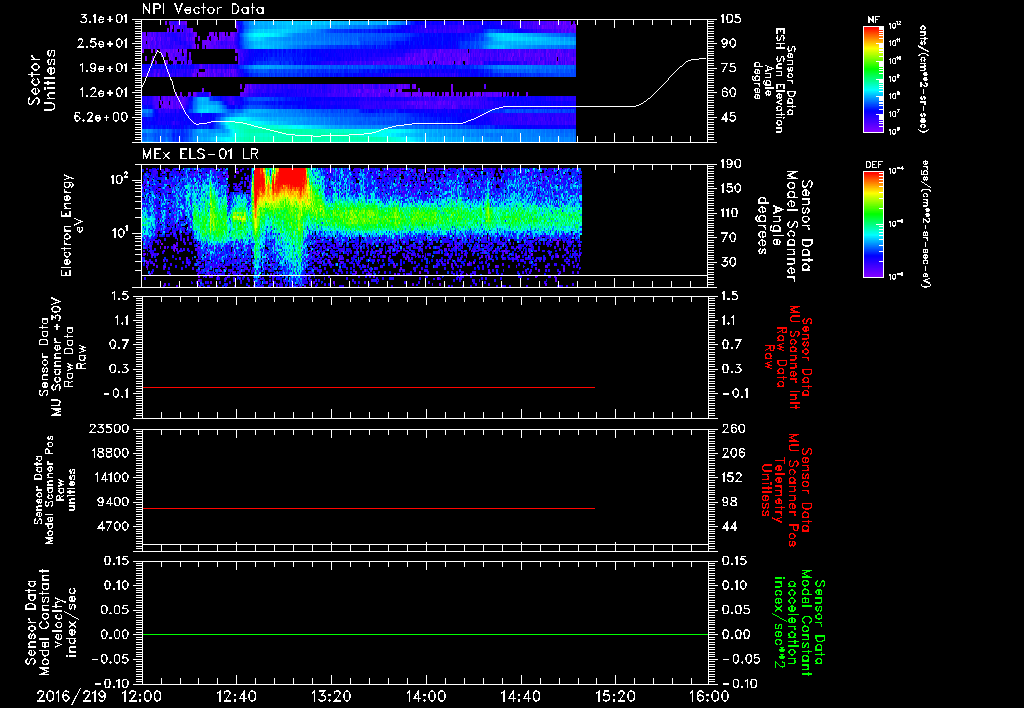
Task: Select the 'Model Scanner Pos Raw' axis title
Action: coord(55,490)
